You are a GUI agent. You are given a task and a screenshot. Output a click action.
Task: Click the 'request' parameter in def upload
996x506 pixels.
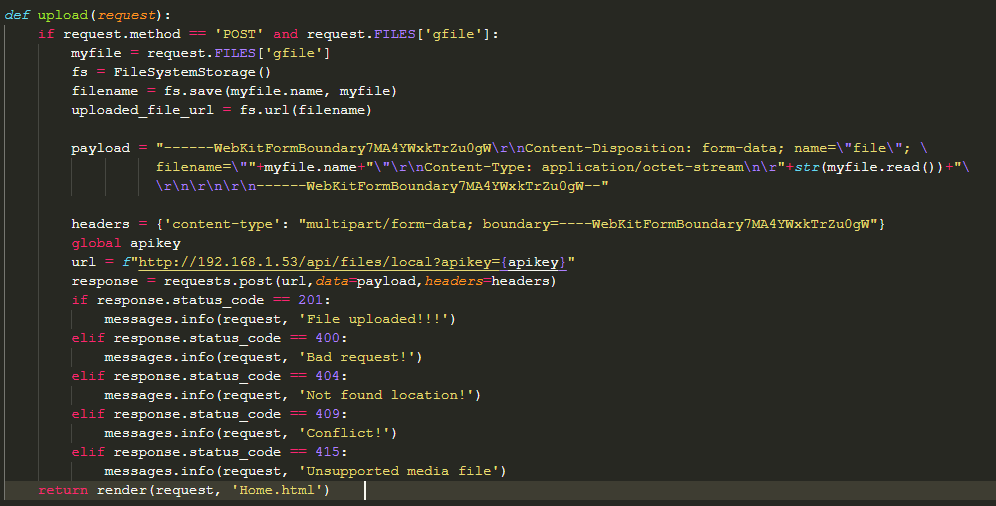click(126, 15)
